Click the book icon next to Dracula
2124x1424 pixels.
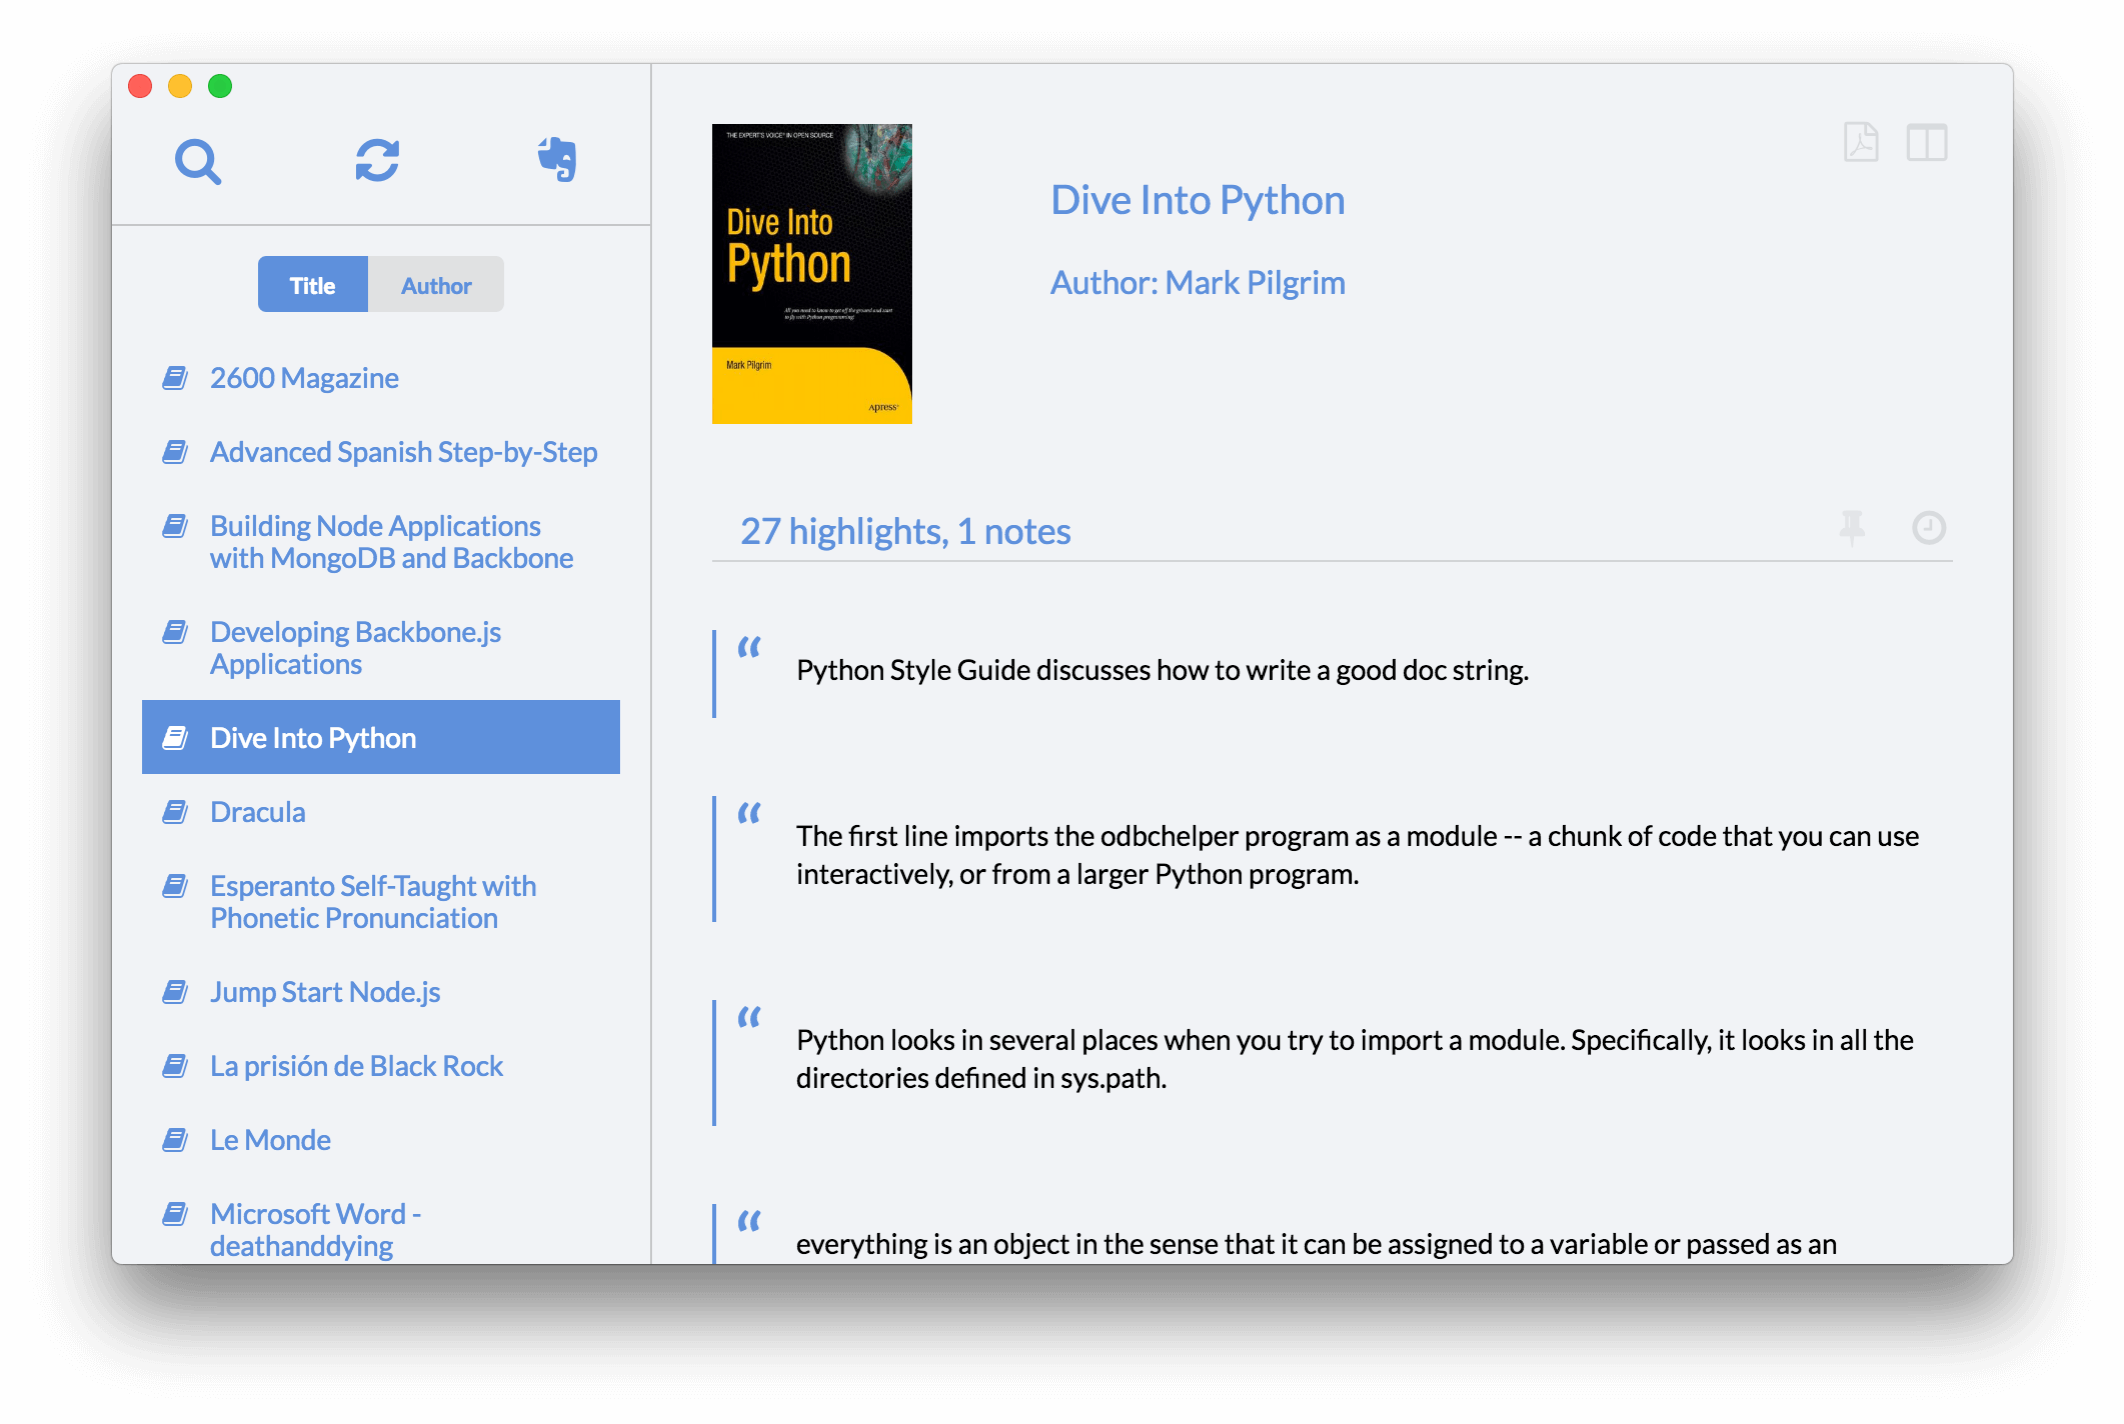176,812
